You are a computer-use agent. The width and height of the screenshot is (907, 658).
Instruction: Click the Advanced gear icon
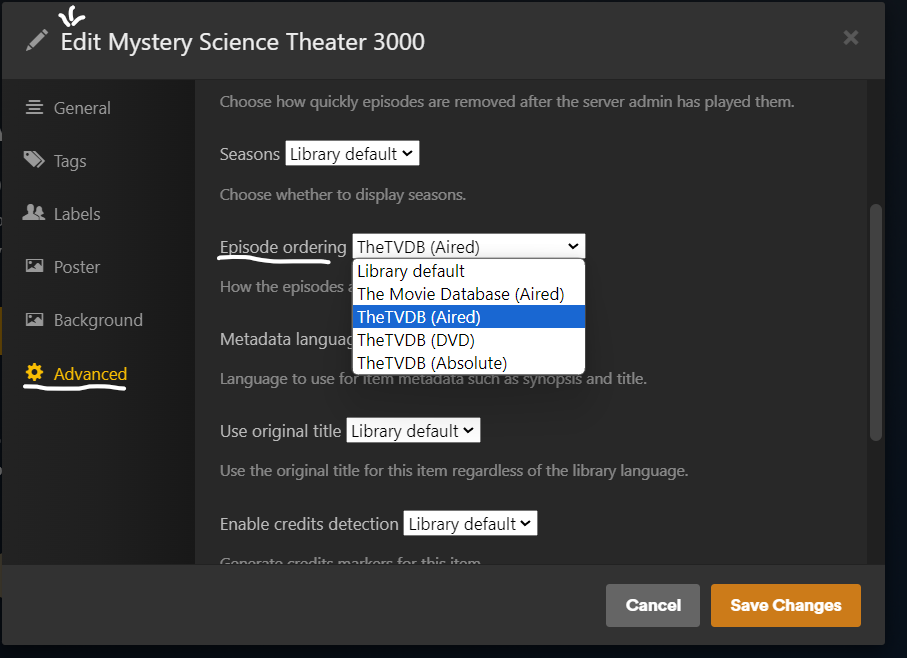point(35,373)
